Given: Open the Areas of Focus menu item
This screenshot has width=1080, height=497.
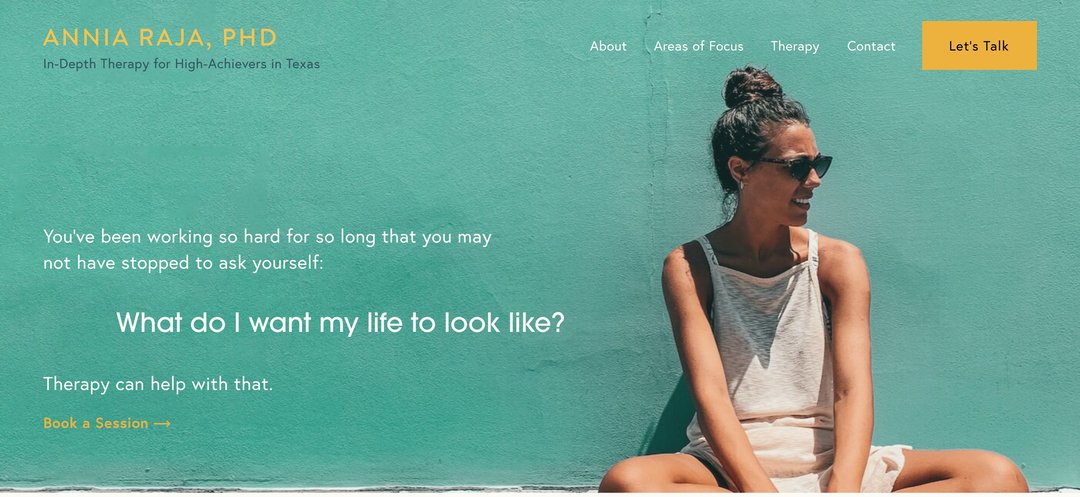Looking at the screenshot, I should coord(698,46).
